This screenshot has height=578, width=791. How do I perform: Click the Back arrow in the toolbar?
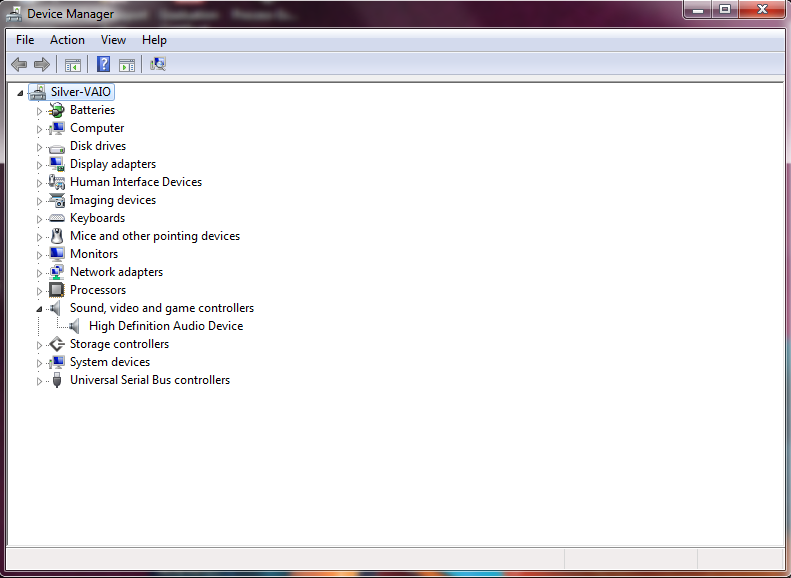click(x=19, y=65)
